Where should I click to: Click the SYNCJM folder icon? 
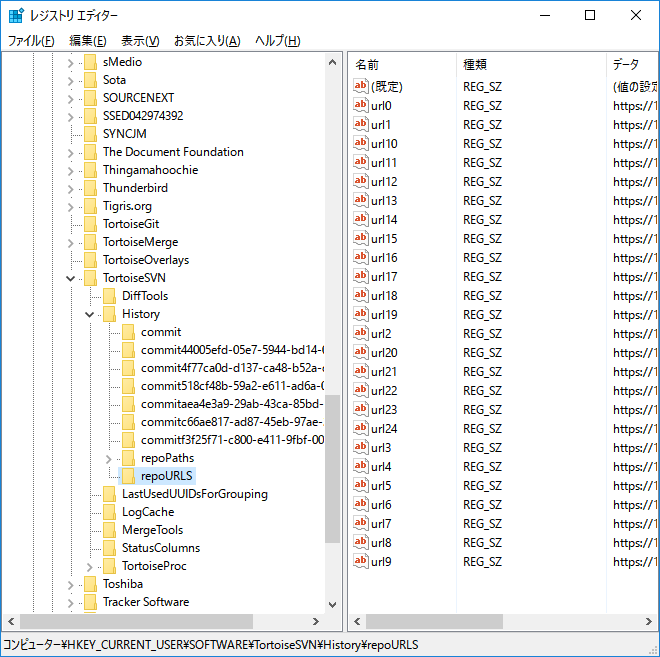pyautogui.click(x=90, y=134)
